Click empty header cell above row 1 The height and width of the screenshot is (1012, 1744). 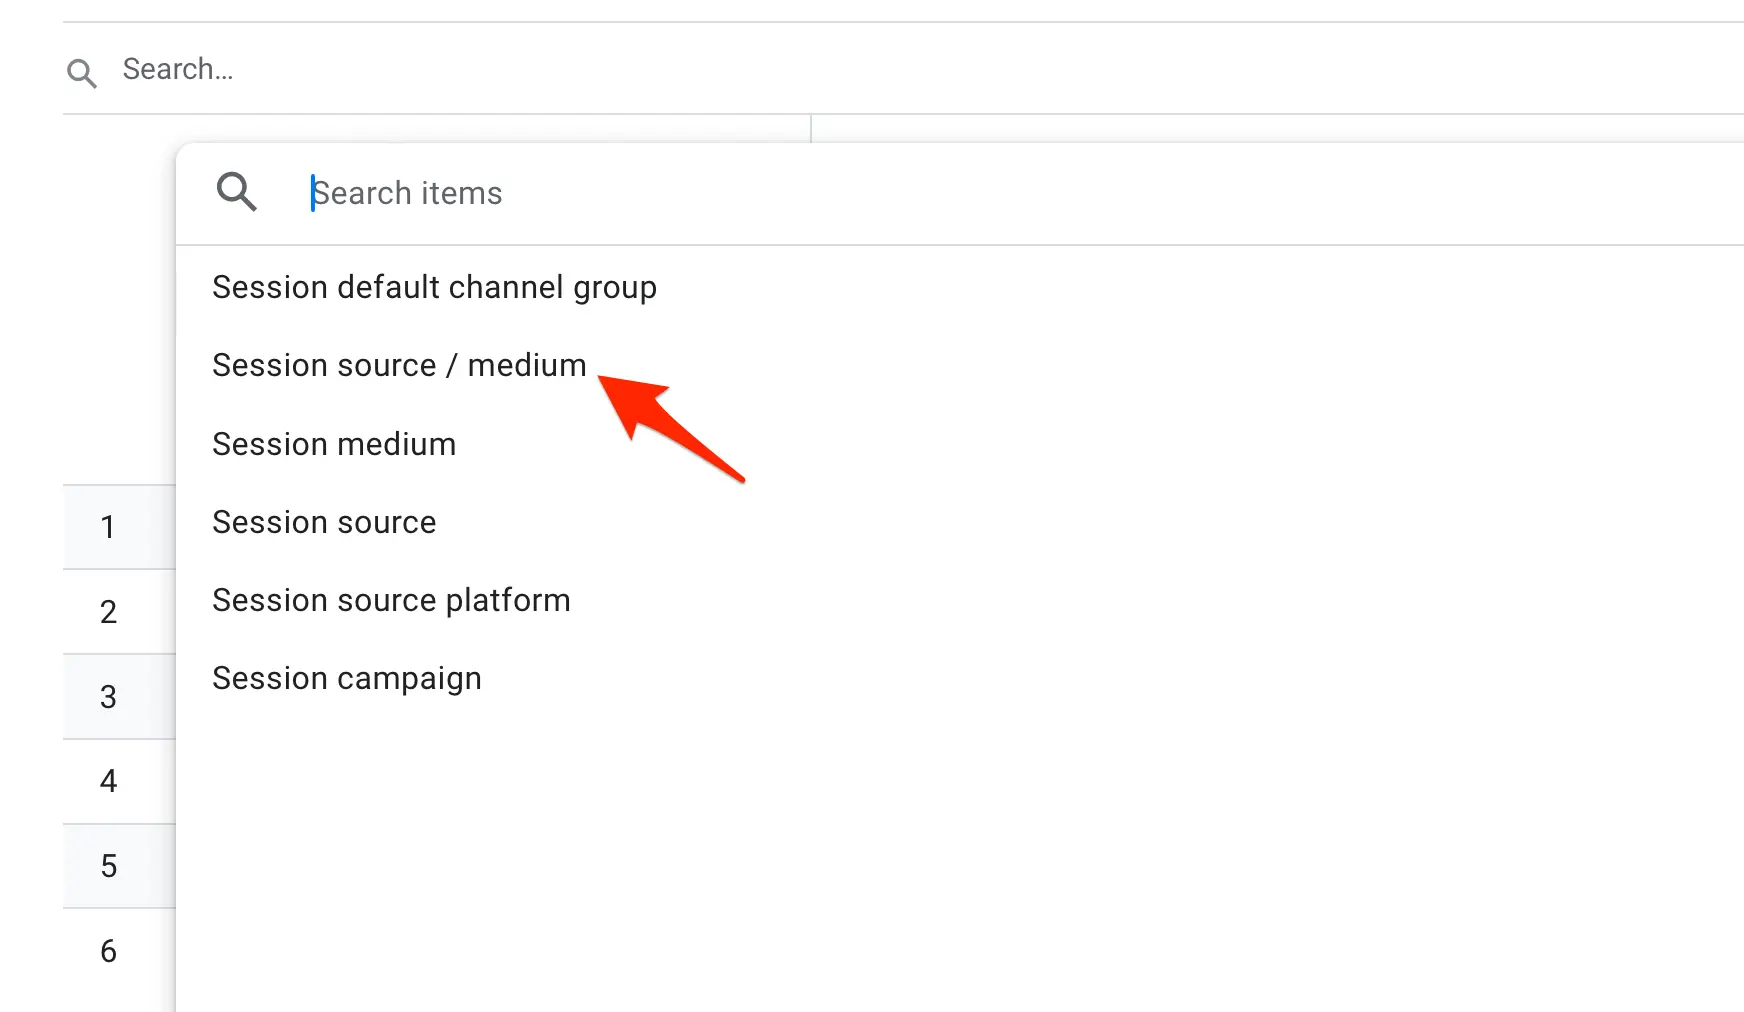click(118, 300)
